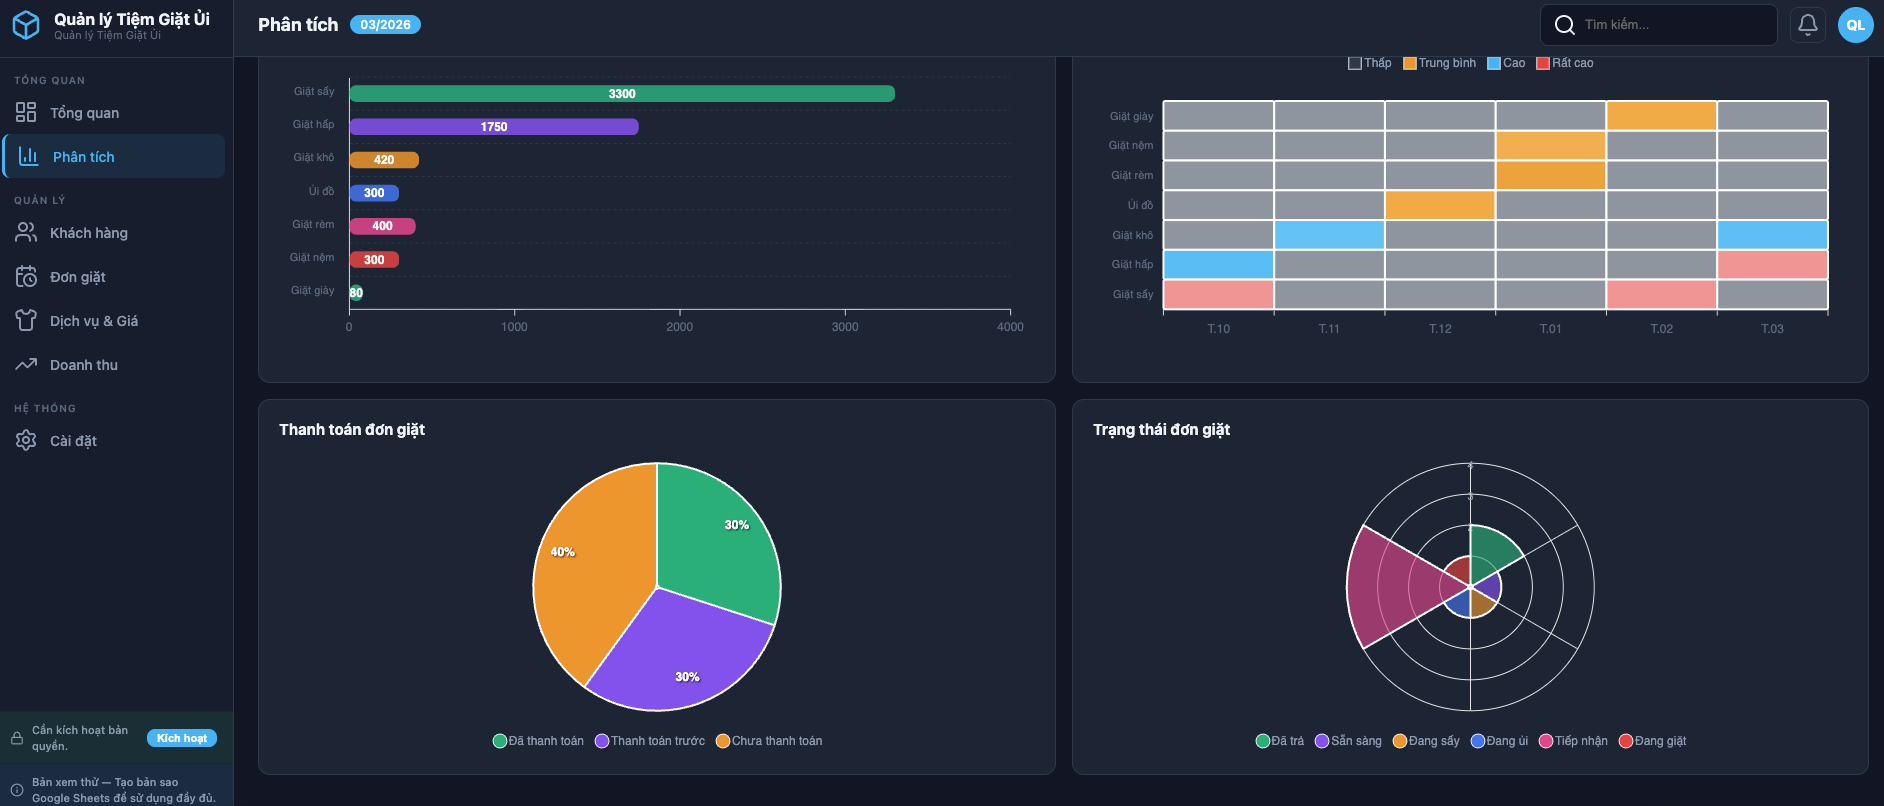Toggle the Trung bình heatmap legend
1884x806 pixels.
point(1439,63)
